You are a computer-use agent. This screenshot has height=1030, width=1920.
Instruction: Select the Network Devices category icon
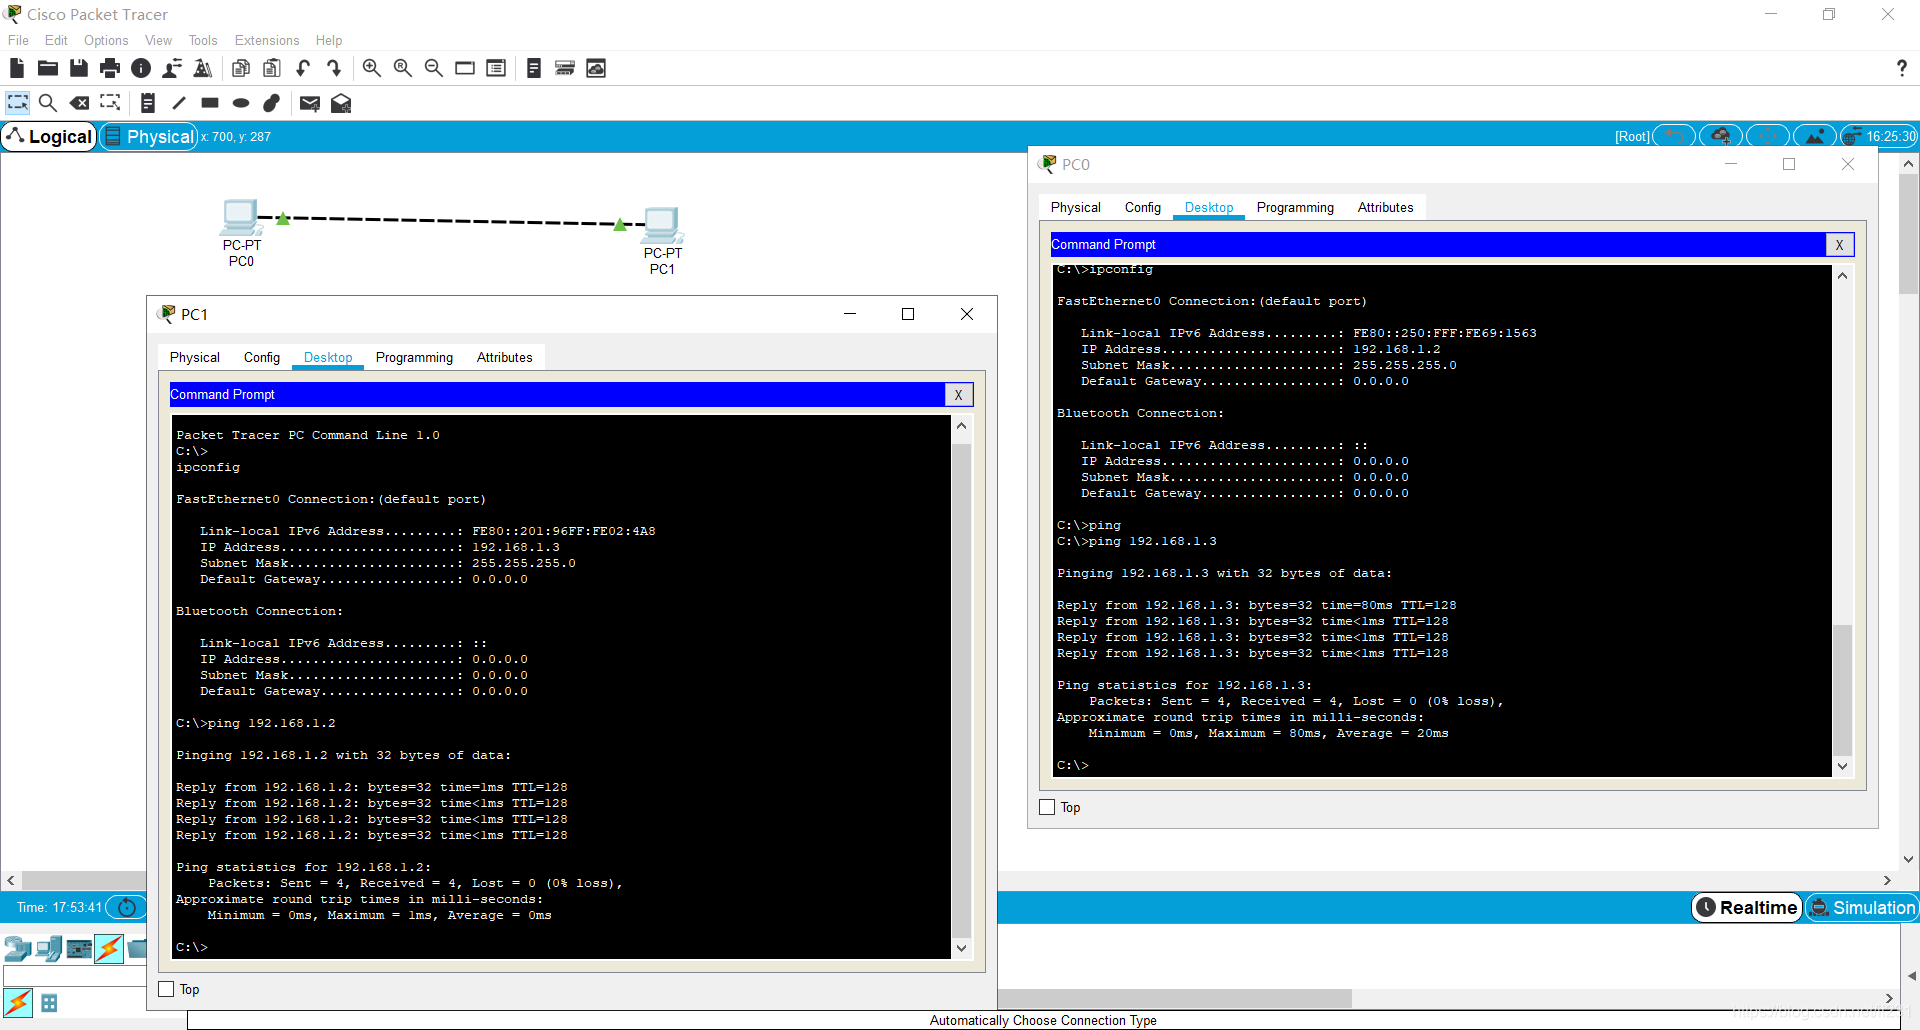tap(17, 948)
